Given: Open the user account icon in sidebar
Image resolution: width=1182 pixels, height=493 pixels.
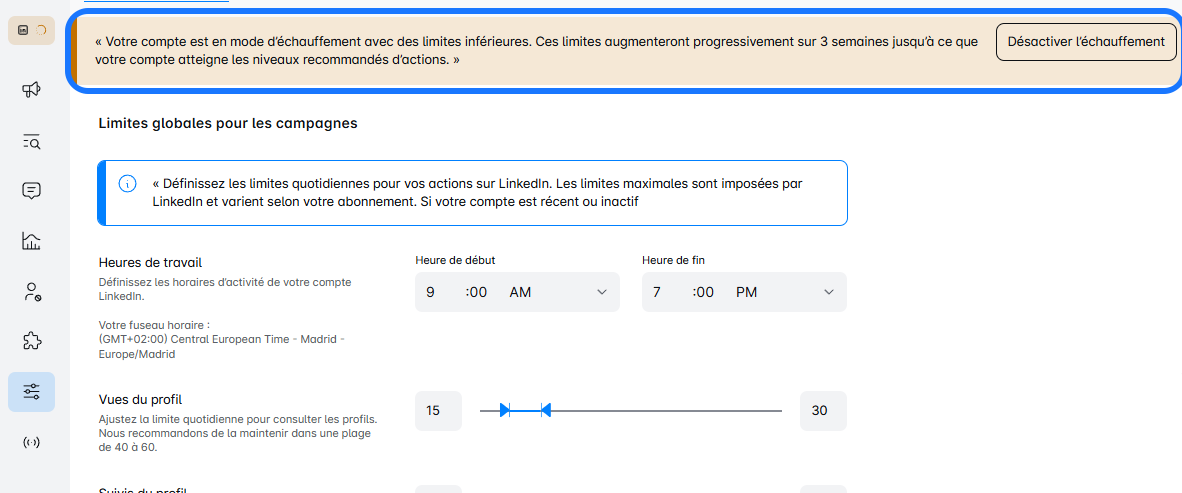Looking at the screenshot, I should [x=31, y=292].
